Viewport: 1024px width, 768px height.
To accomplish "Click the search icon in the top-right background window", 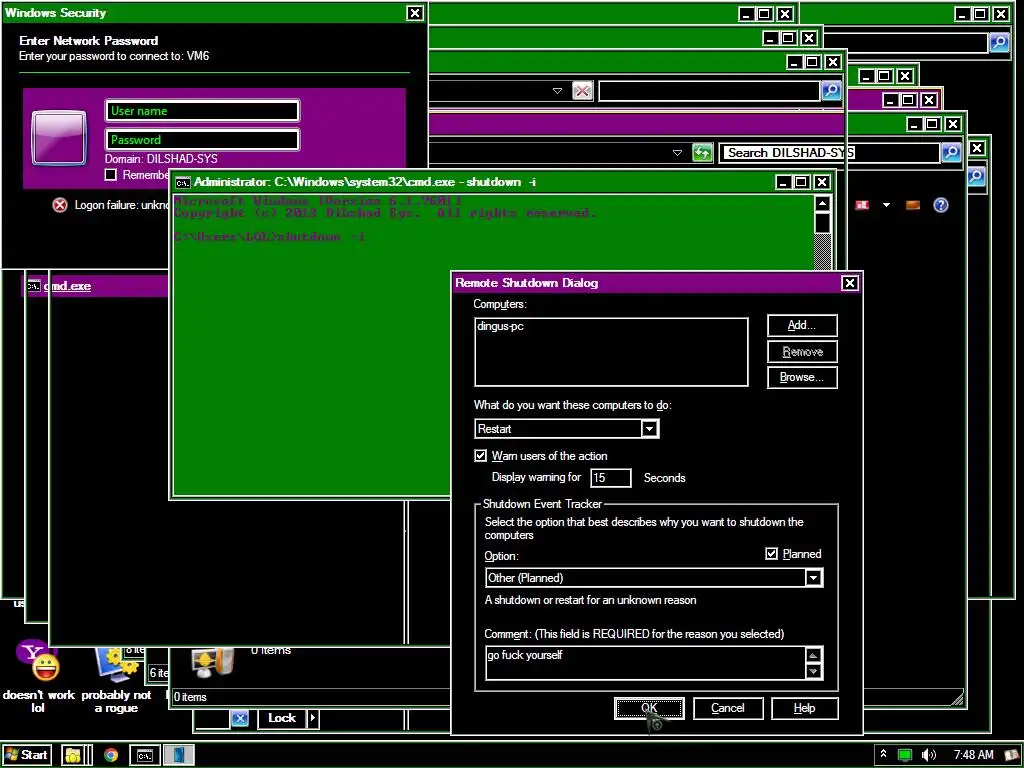I will click(999, 43).
